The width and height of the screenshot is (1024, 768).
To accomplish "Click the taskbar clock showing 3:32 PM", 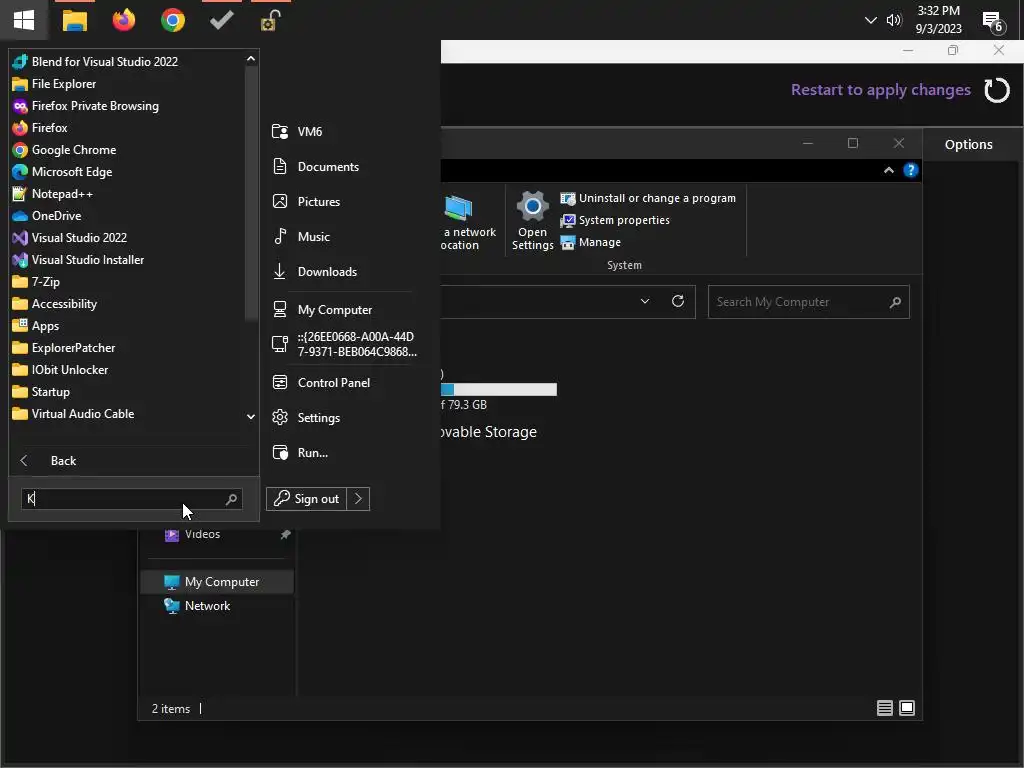I will pyautogui.click(x=938, y=20).
